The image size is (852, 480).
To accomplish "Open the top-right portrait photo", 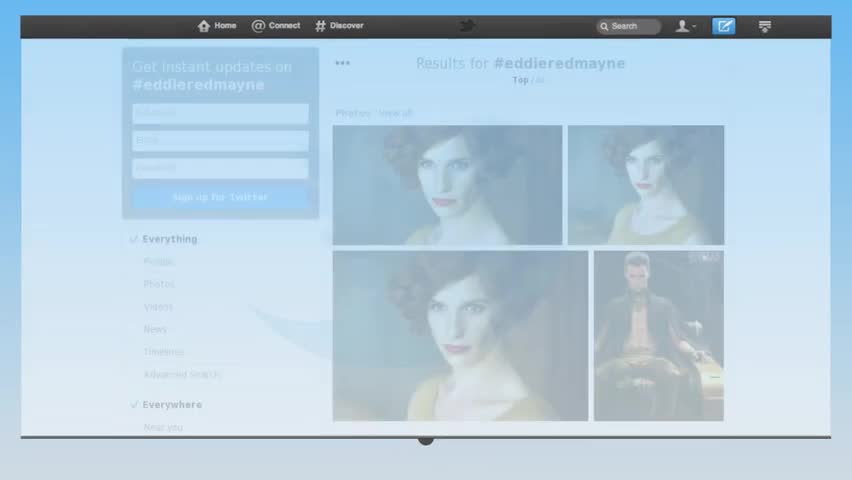I will (x=646, y=185).
